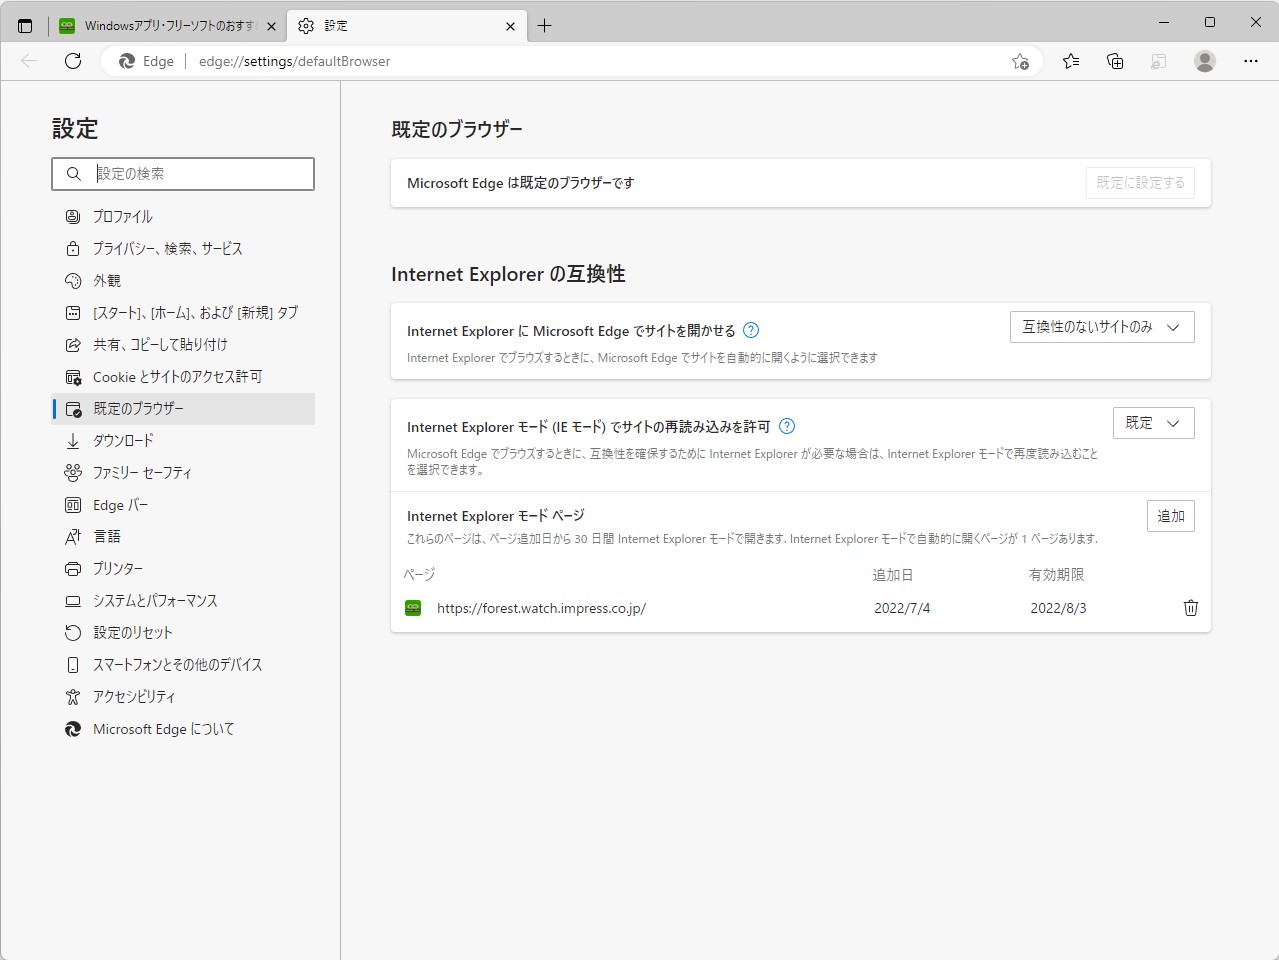Screen dimensions: 1279x960
Task: Select the ダウンロード sidebar icon
Action: tap(126, 440)
